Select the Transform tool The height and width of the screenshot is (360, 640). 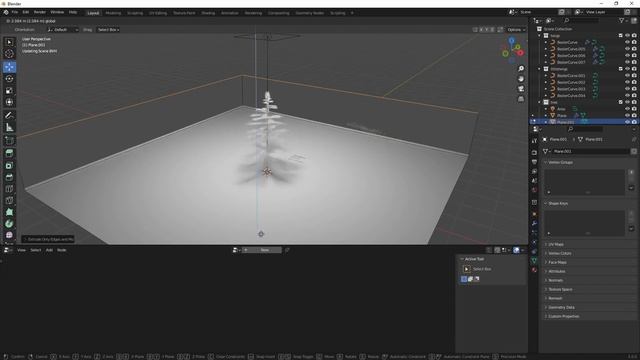9,102
